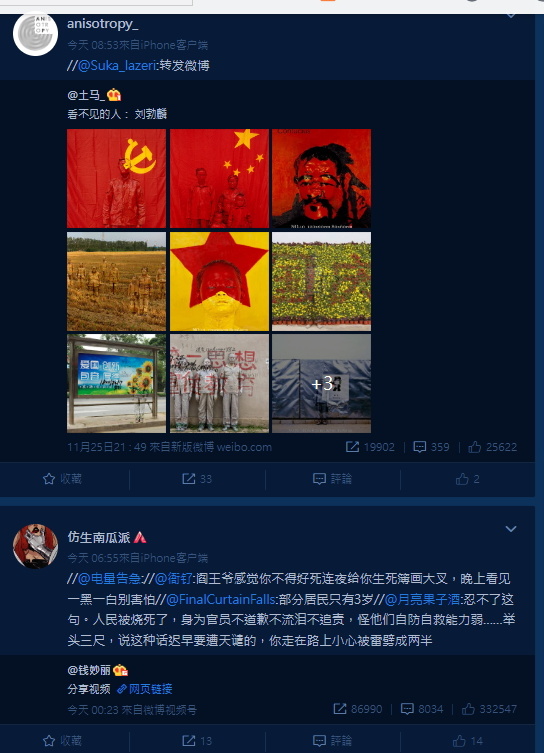Expand options chevron on 仿生南瓜派 post

[x=511, y=529]
